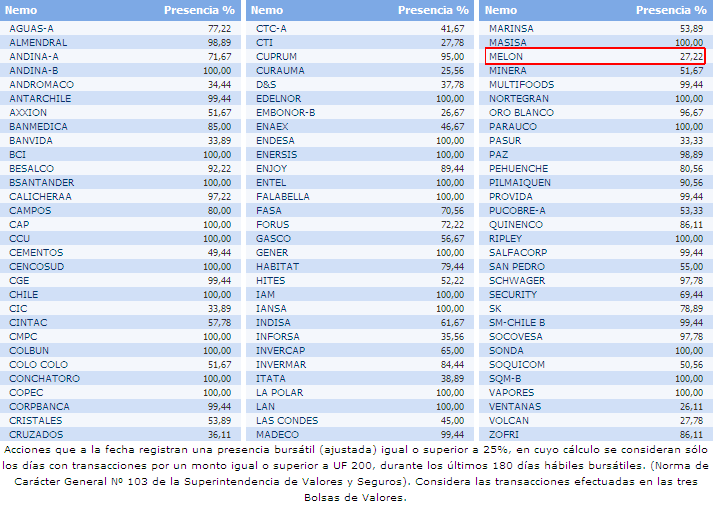Select LAS CONDES stock name
This screenshot has height=509, width=717.
[287, 421]
